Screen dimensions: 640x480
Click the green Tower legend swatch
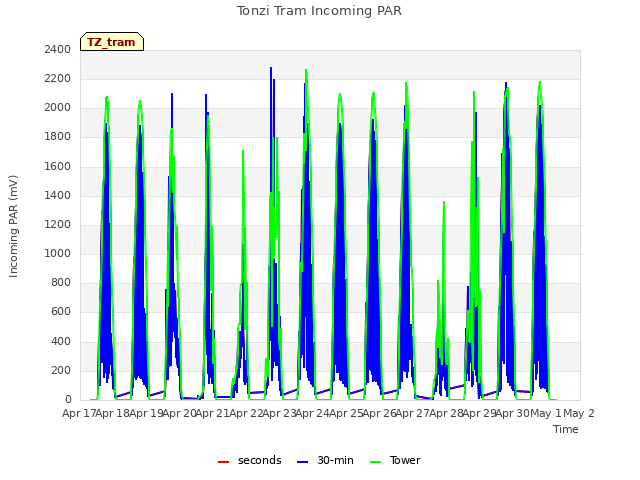point(375,462)
